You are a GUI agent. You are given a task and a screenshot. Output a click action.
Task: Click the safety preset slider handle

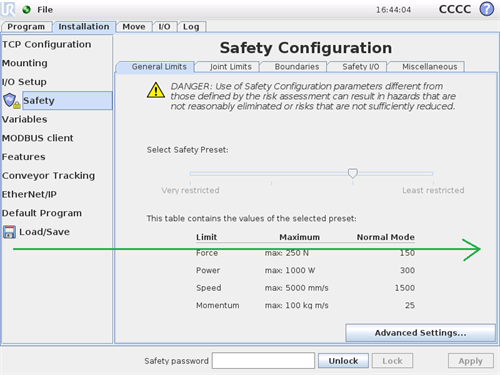tap(353, 173)
